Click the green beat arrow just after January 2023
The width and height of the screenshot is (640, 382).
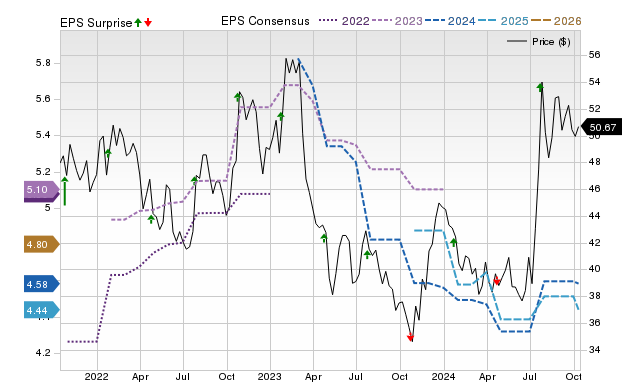click(x=281, y=117)
